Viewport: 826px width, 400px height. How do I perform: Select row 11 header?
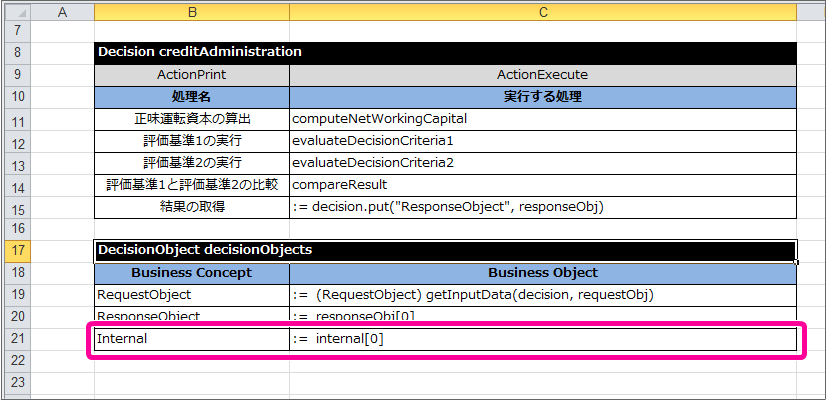point(17,120)
